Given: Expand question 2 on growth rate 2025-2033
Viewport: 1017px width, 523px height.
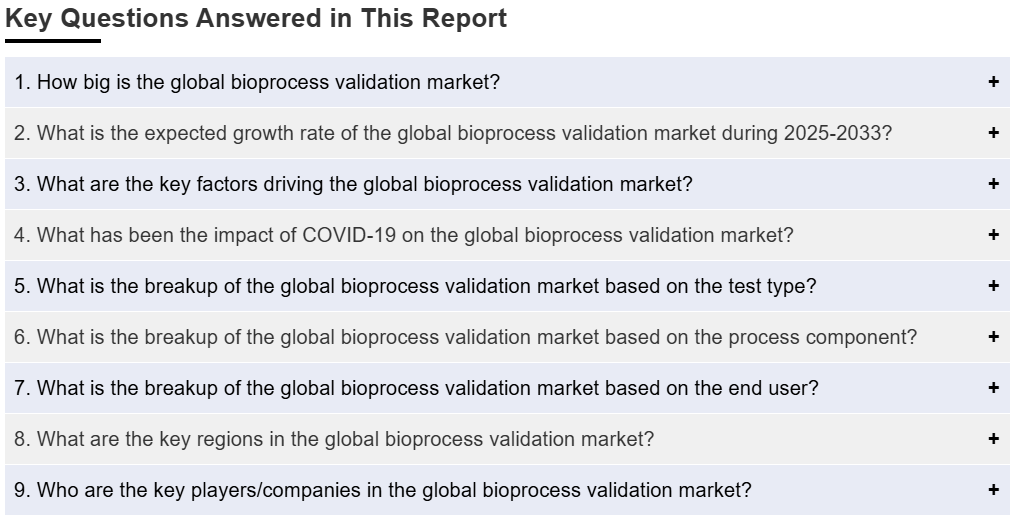Looking at the screenshot, I should (x=452, y=133).
